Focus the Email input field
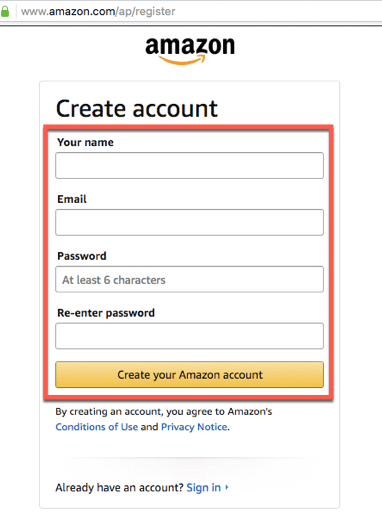This screenshot has height=517, width=382. pos(189,222)
